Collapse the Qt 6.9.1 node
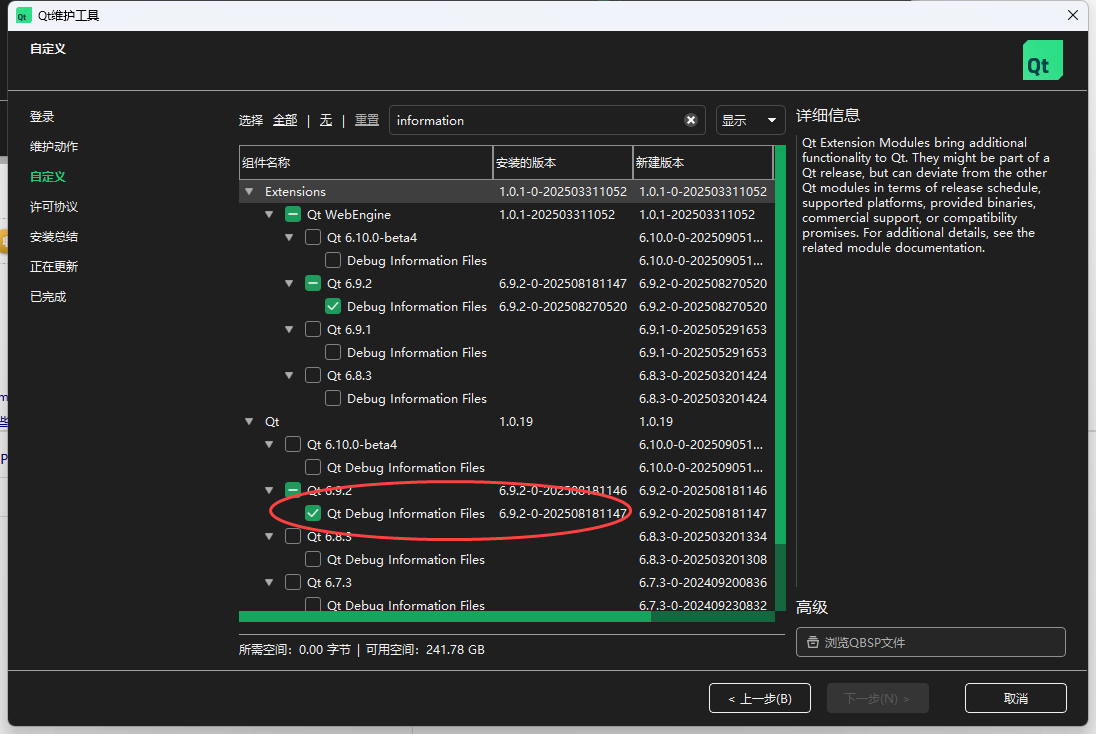 coord(289,329)
